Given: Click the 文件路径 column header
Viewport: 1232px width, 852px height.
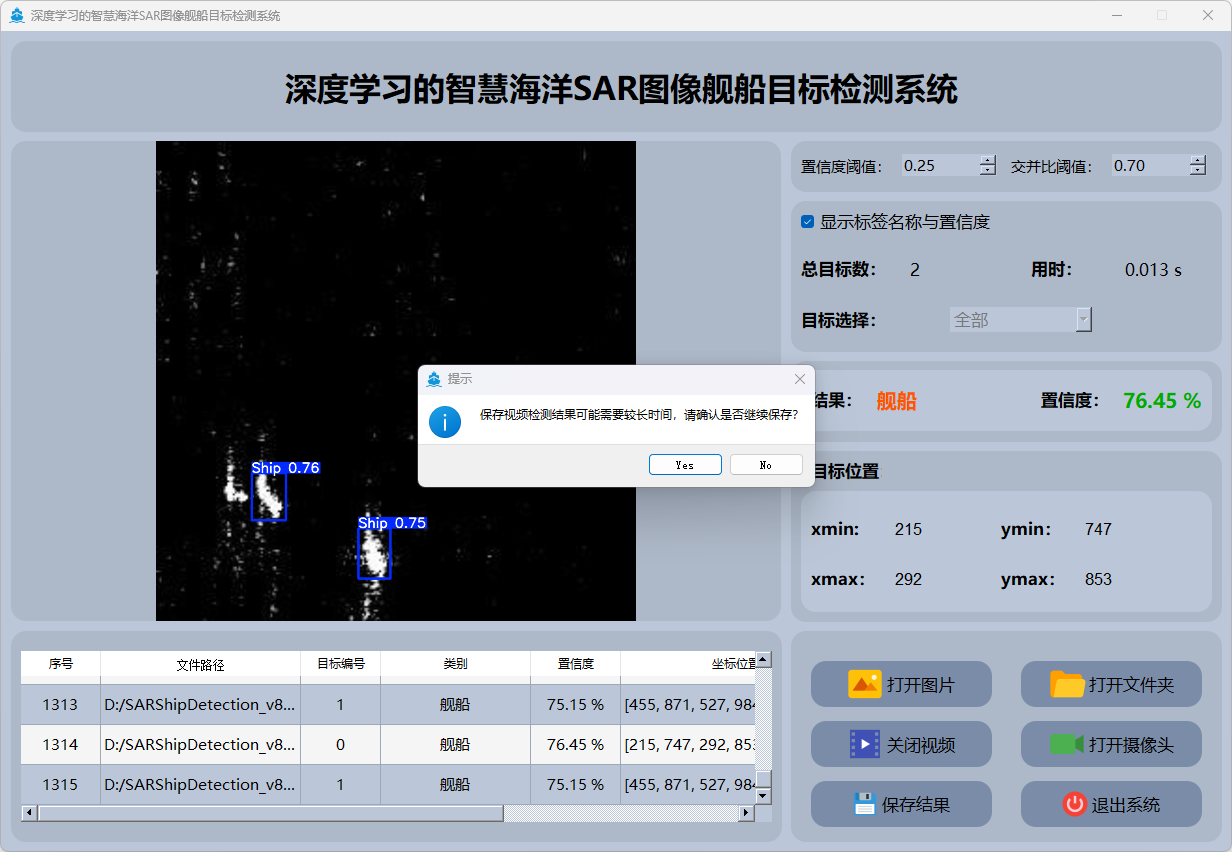Looking at the screenshot, I should pyautogui.click(x=201, y=664).
